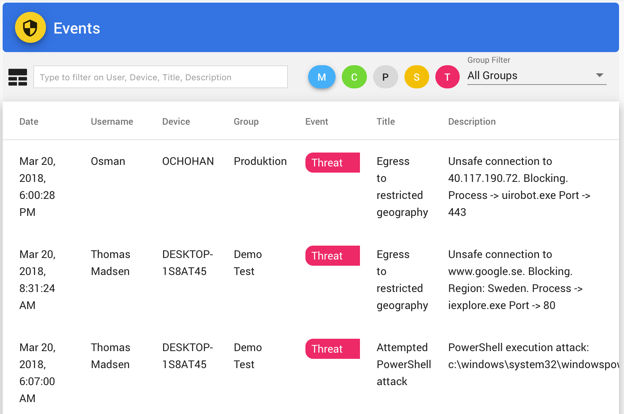This screenshot has height=414, width=624.
Task: Click PowerShell execution attack description
Action: coord(533,356)
